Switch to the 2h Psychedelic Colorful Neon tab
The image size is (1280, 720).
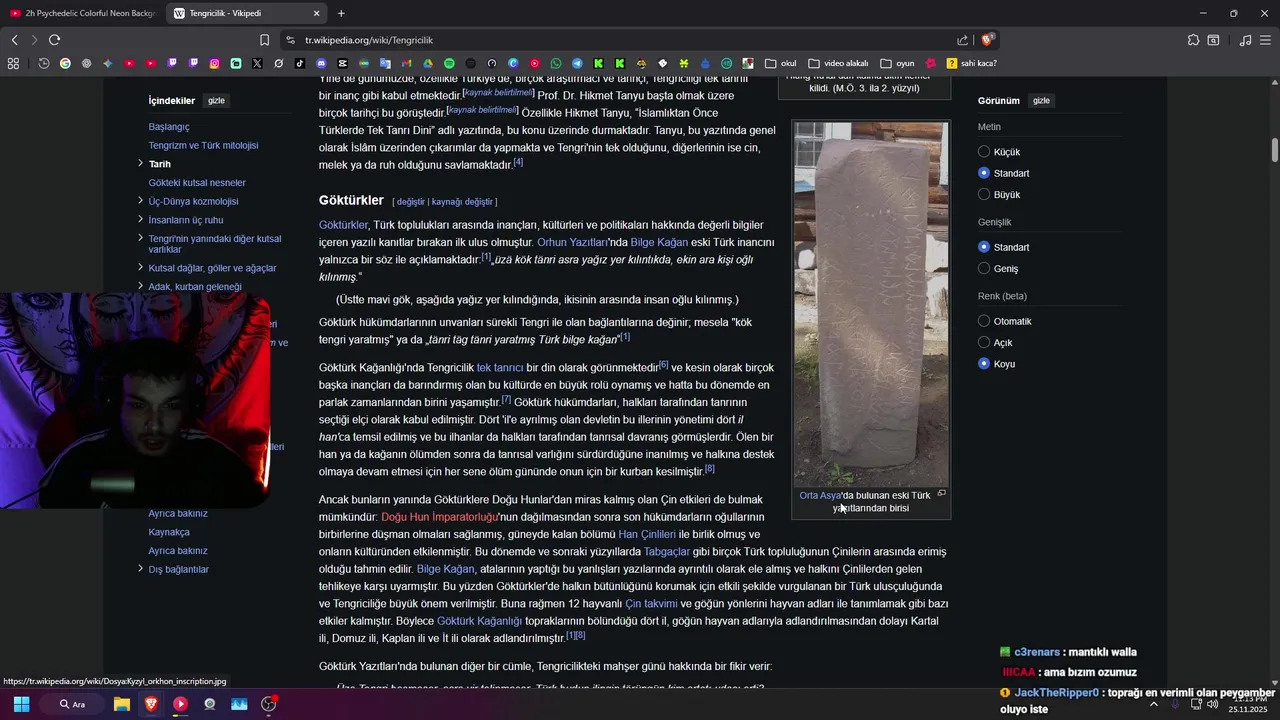[82, 13]
